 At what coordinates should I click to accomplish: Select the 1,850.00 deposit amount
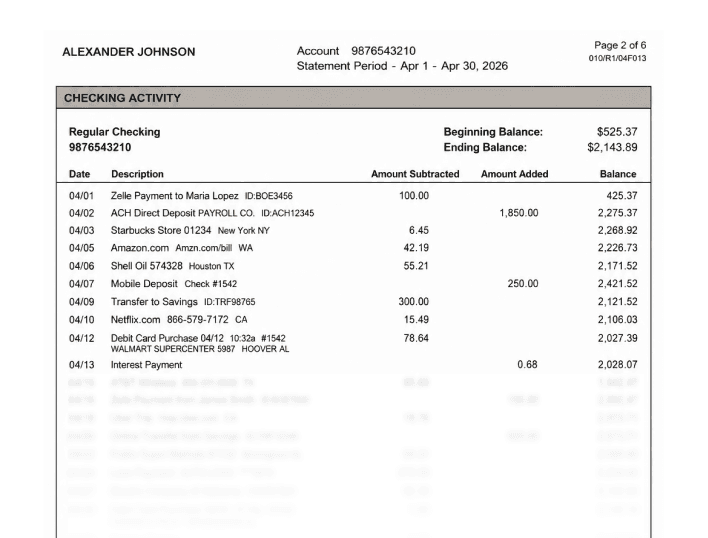tap(519, 213)
